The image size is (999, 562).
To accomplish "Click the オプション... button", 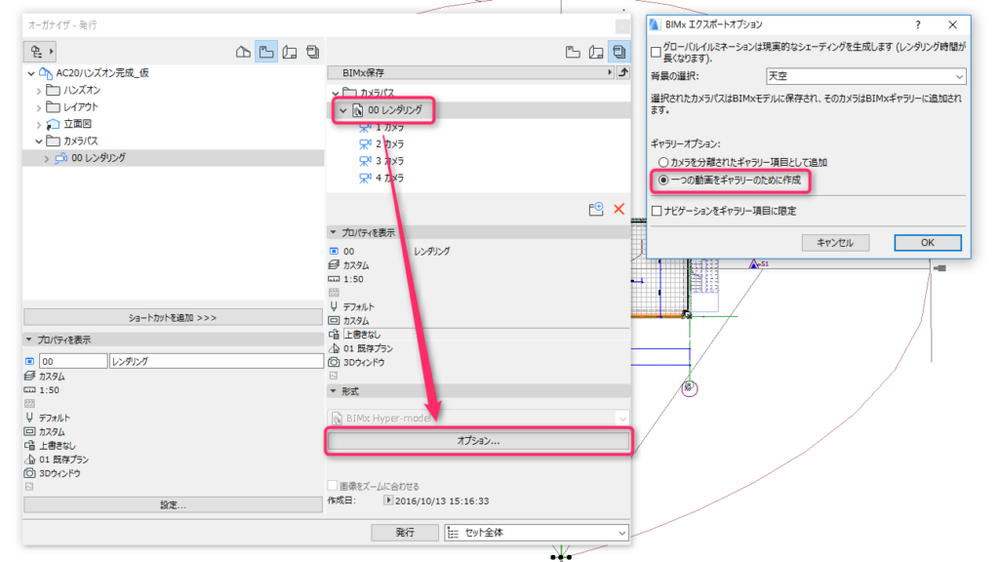I will coord(478,441).
